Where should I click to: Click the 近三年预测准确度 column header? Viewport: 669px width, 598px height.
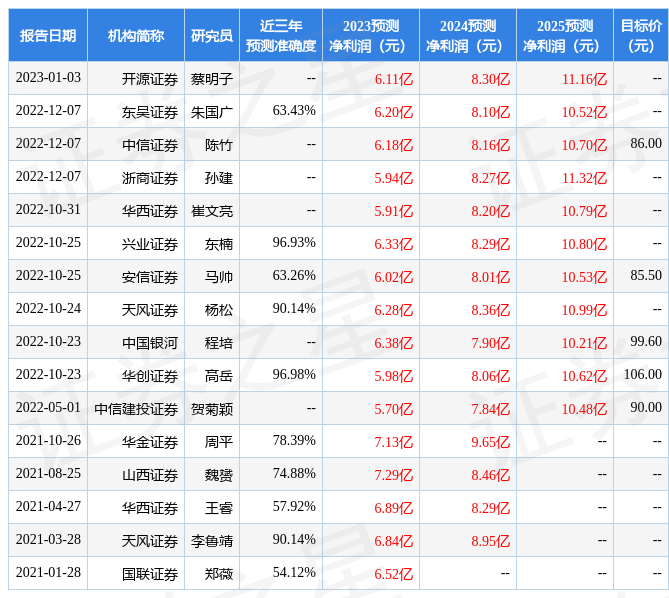(x=281, y=35)
